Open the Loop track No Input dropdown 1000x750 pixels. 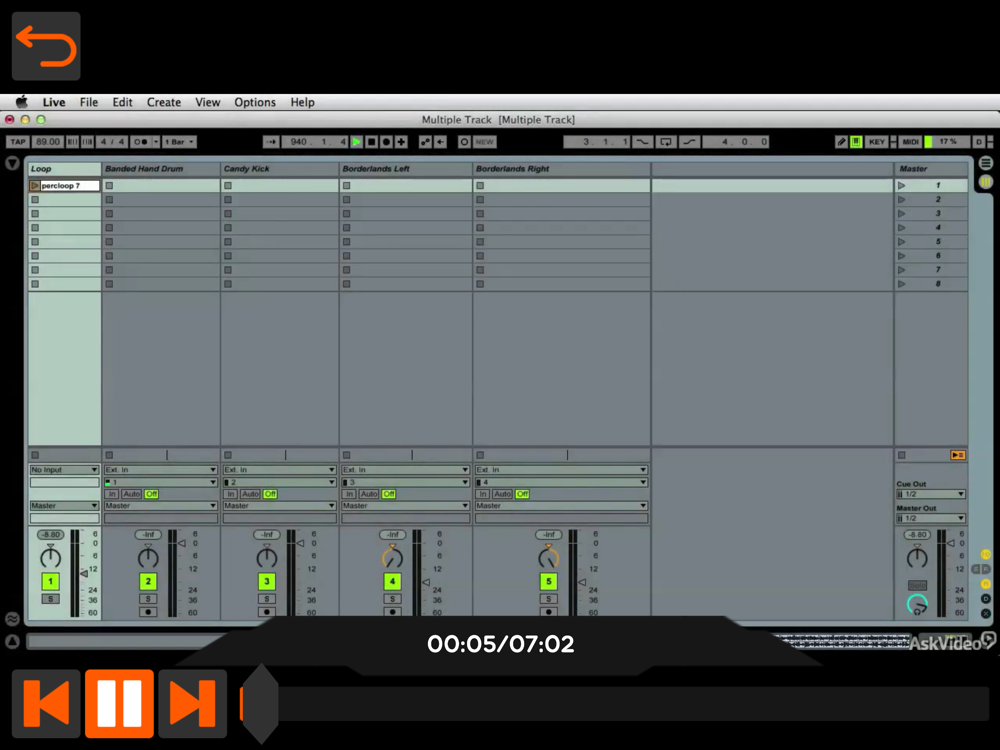[x=64, y=469]
